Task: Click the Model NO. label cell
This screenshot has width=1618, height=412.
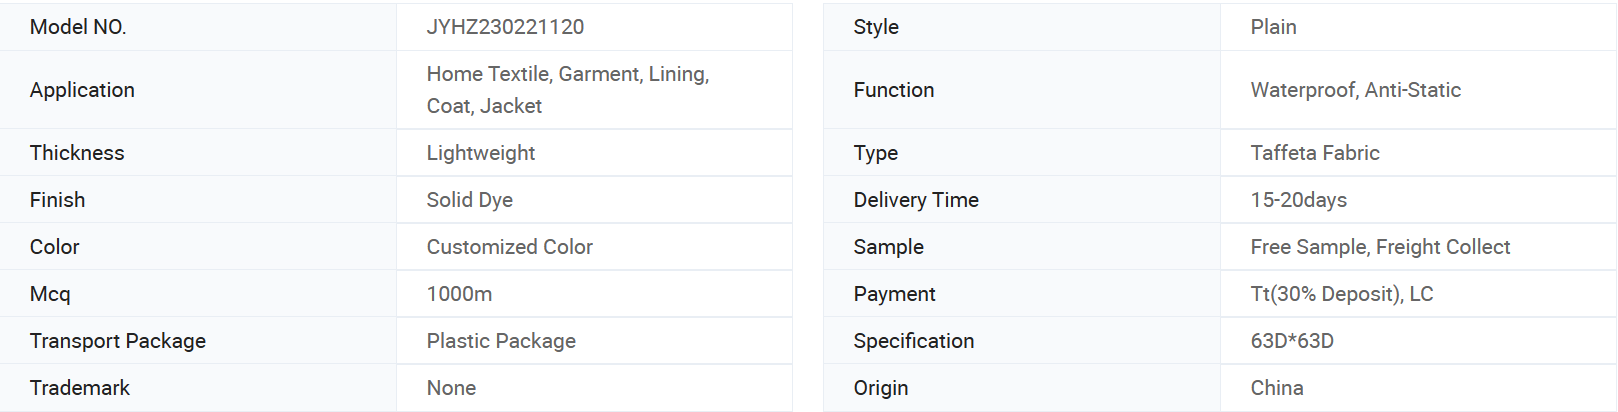Action: 198,27
